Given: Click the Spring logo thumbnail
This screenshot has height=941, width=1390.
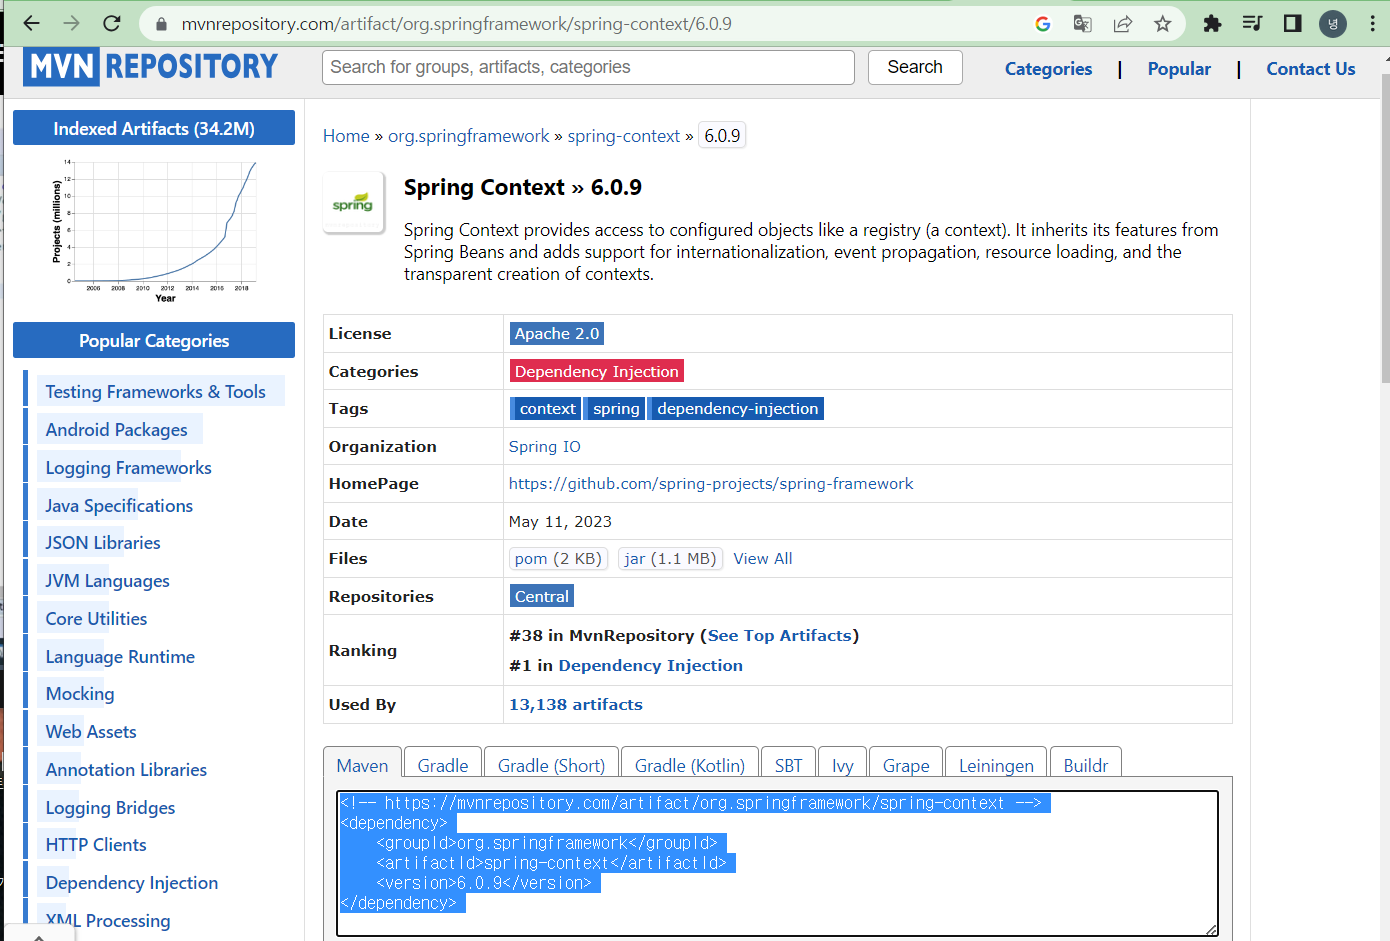Looking at the screenshot, I should click(353, 203).
